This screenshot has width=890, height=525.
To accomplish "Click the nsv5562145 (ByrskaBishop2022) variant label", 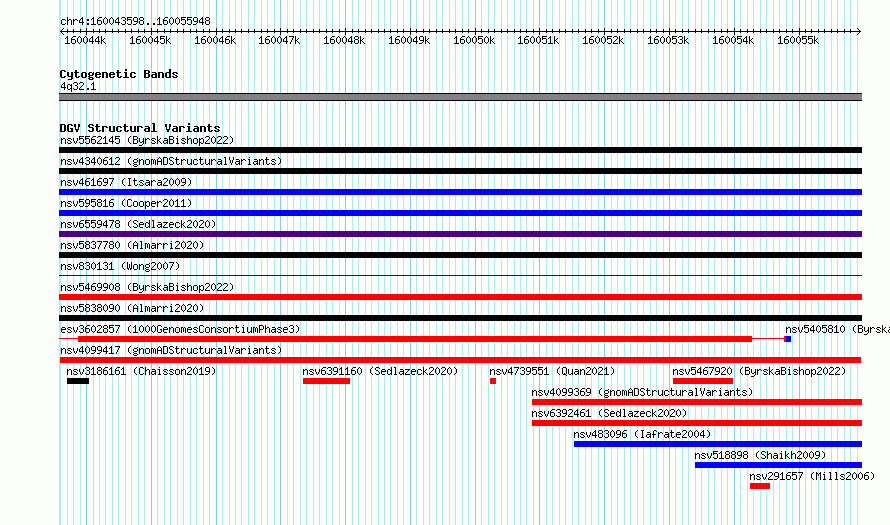I will point(147,140).
